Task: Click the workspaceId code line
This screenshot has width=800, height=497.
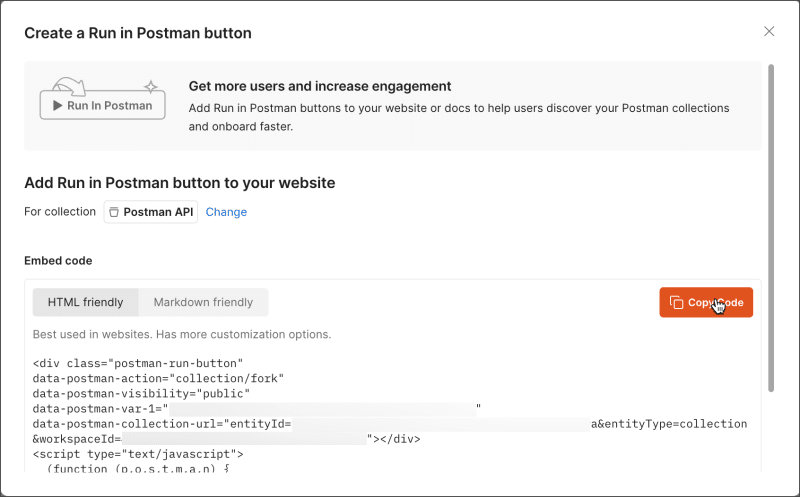Action: [78, 439]
